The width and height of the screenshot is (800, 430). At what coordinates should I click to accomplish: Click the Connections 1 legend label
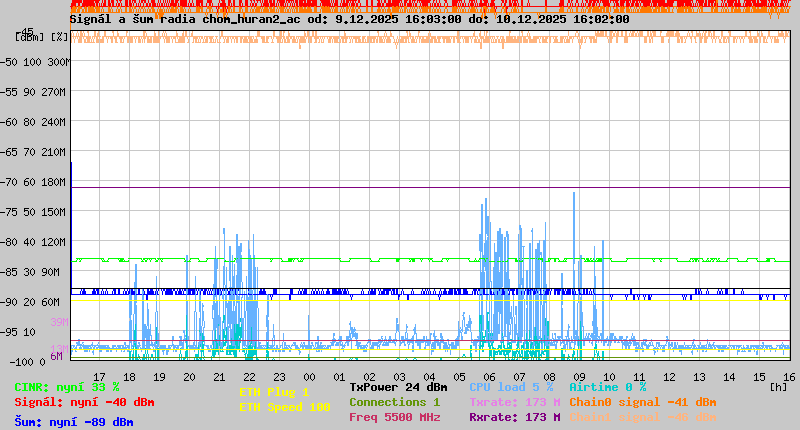(x=394, y=402)
